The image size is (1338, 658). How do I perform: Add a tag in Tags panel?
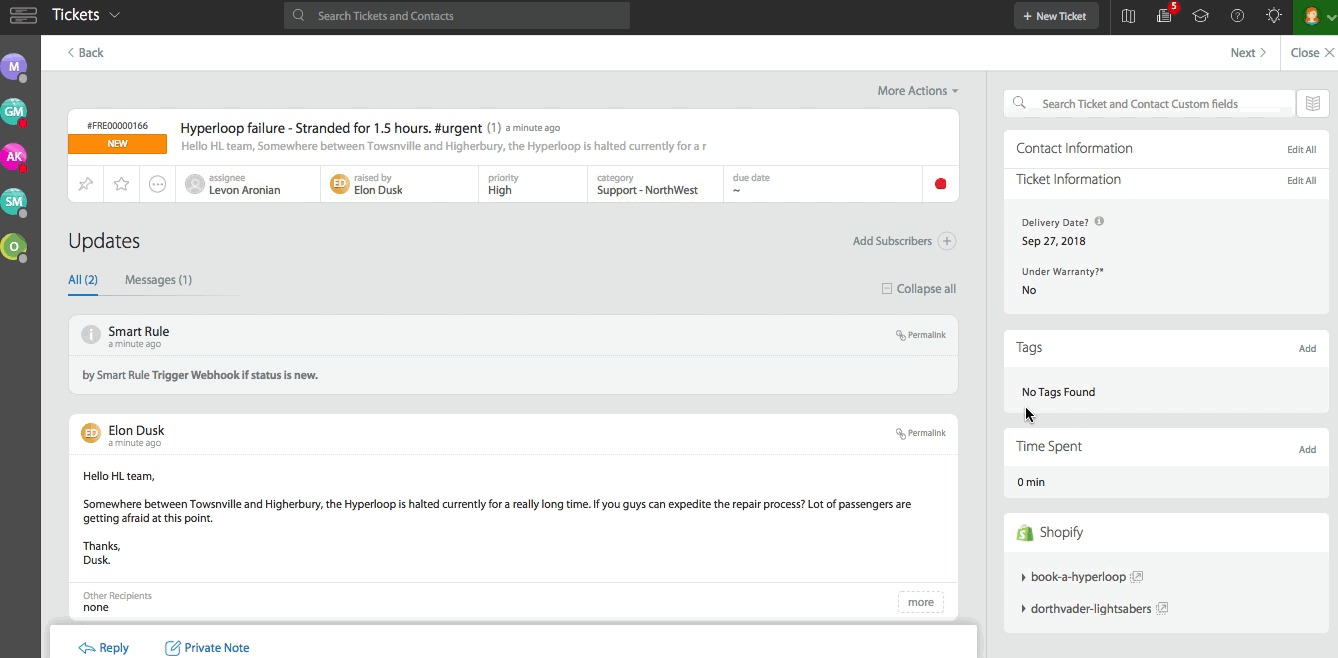click(1307, 349)
